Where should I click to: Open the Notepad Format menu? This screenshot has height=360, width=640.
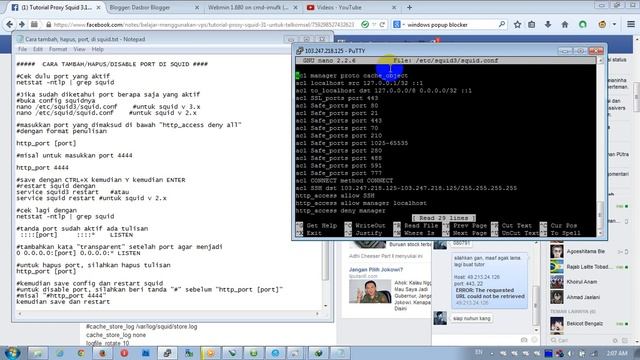(58, 49)
